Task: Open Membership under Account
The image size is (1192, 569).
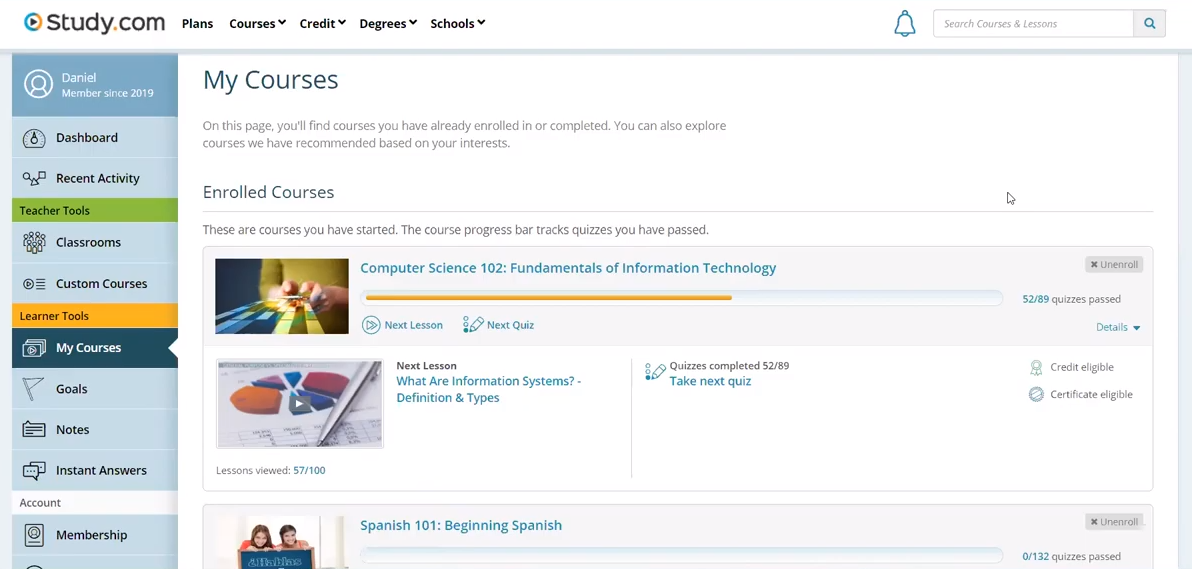Action: [95, 535]
